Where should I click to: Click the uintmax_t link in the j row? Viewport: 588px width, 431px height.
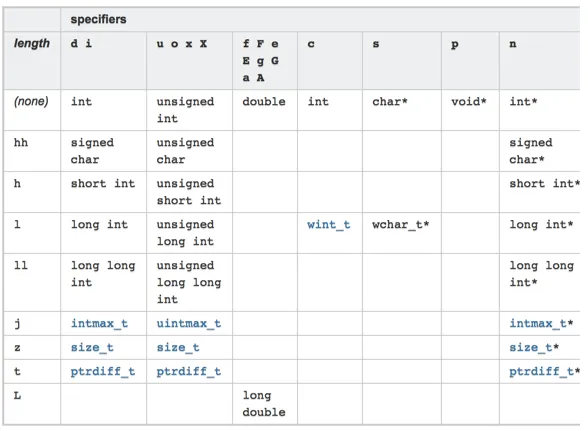pos(189,323)
